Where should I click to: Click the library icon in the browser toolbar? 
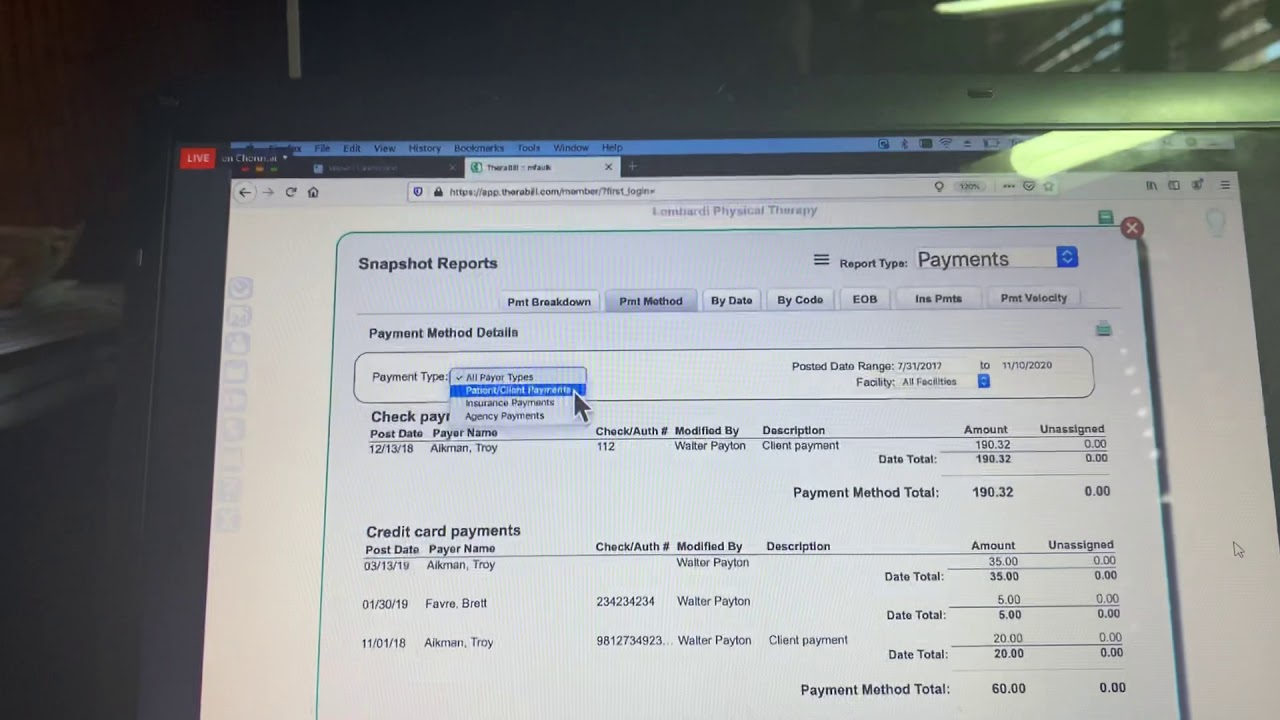coord(1152,185)
